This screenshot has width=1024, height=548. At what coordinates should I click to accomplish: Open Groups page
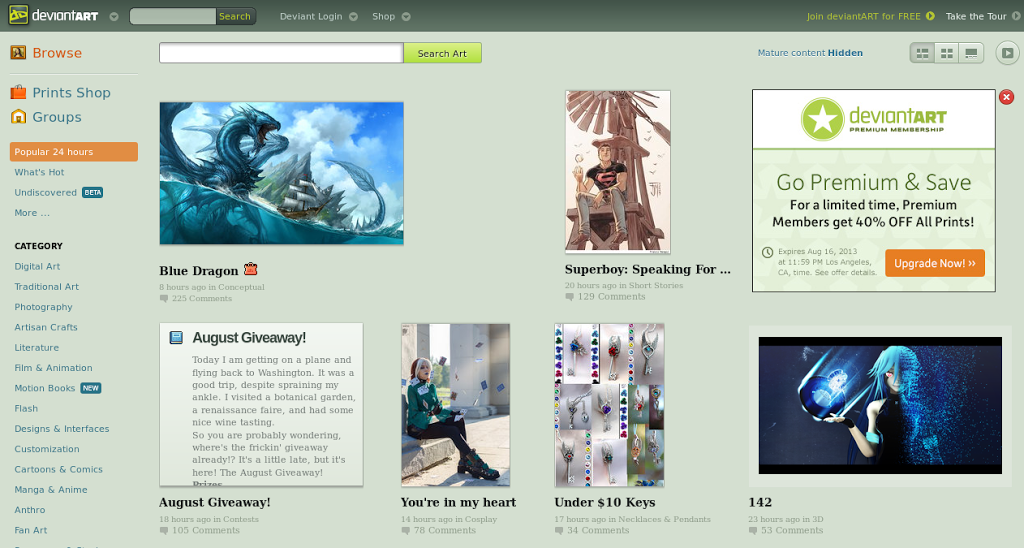point(57,117)
